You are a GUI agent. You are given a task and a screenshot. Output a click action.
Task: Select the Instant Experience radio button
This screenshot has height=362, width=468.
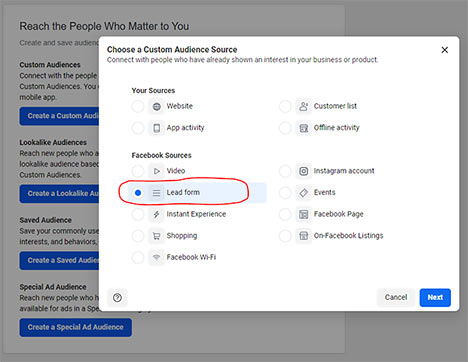pos(138,214)
